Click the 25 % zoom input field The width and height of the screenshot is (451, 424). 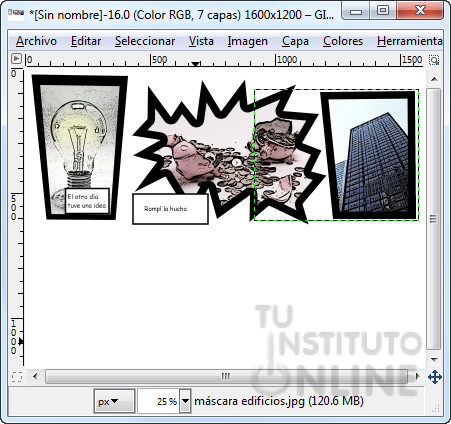(159, 401)
